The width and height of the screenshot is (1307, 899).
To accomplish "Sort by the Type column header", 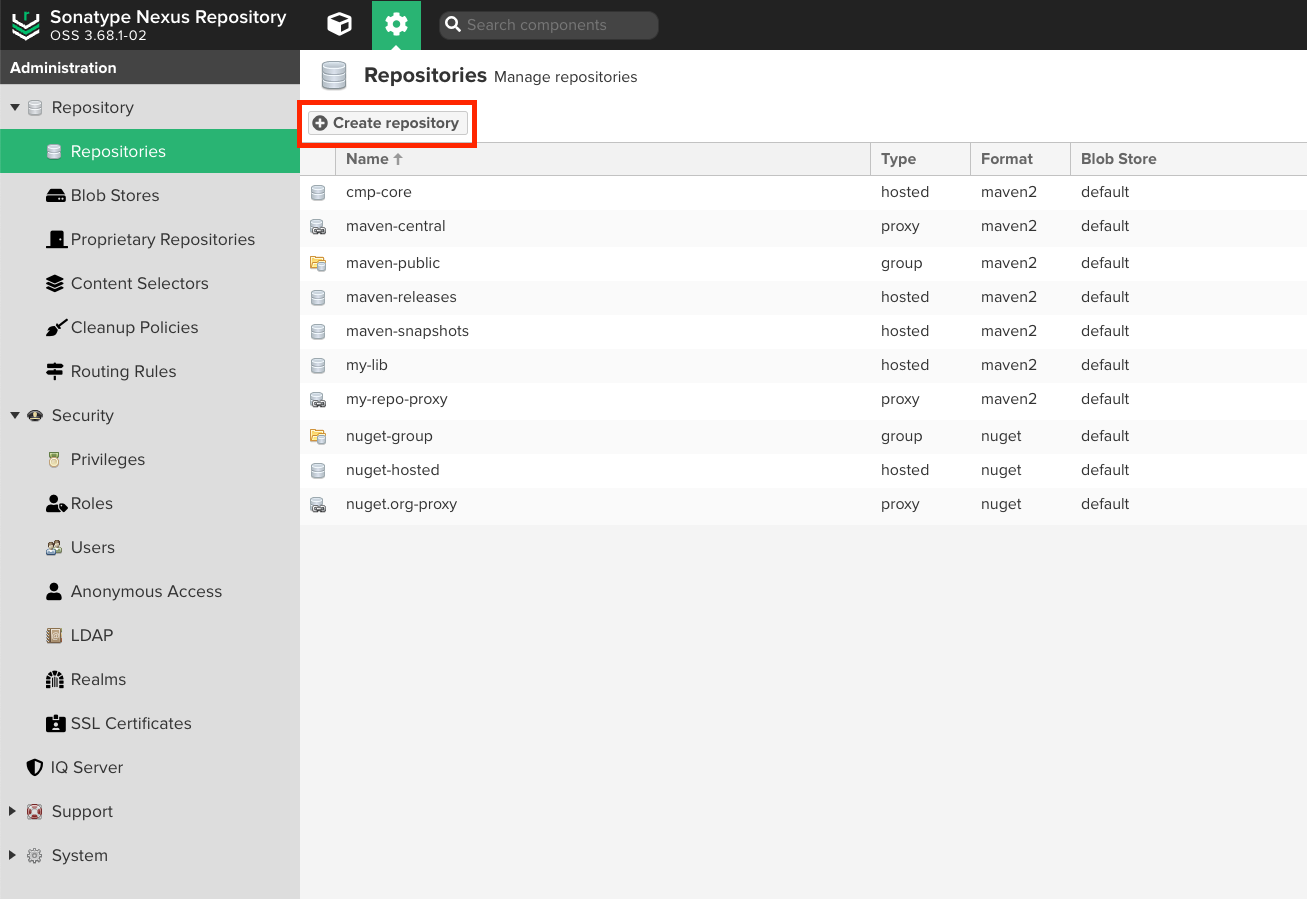I will [x=920, y=159].
